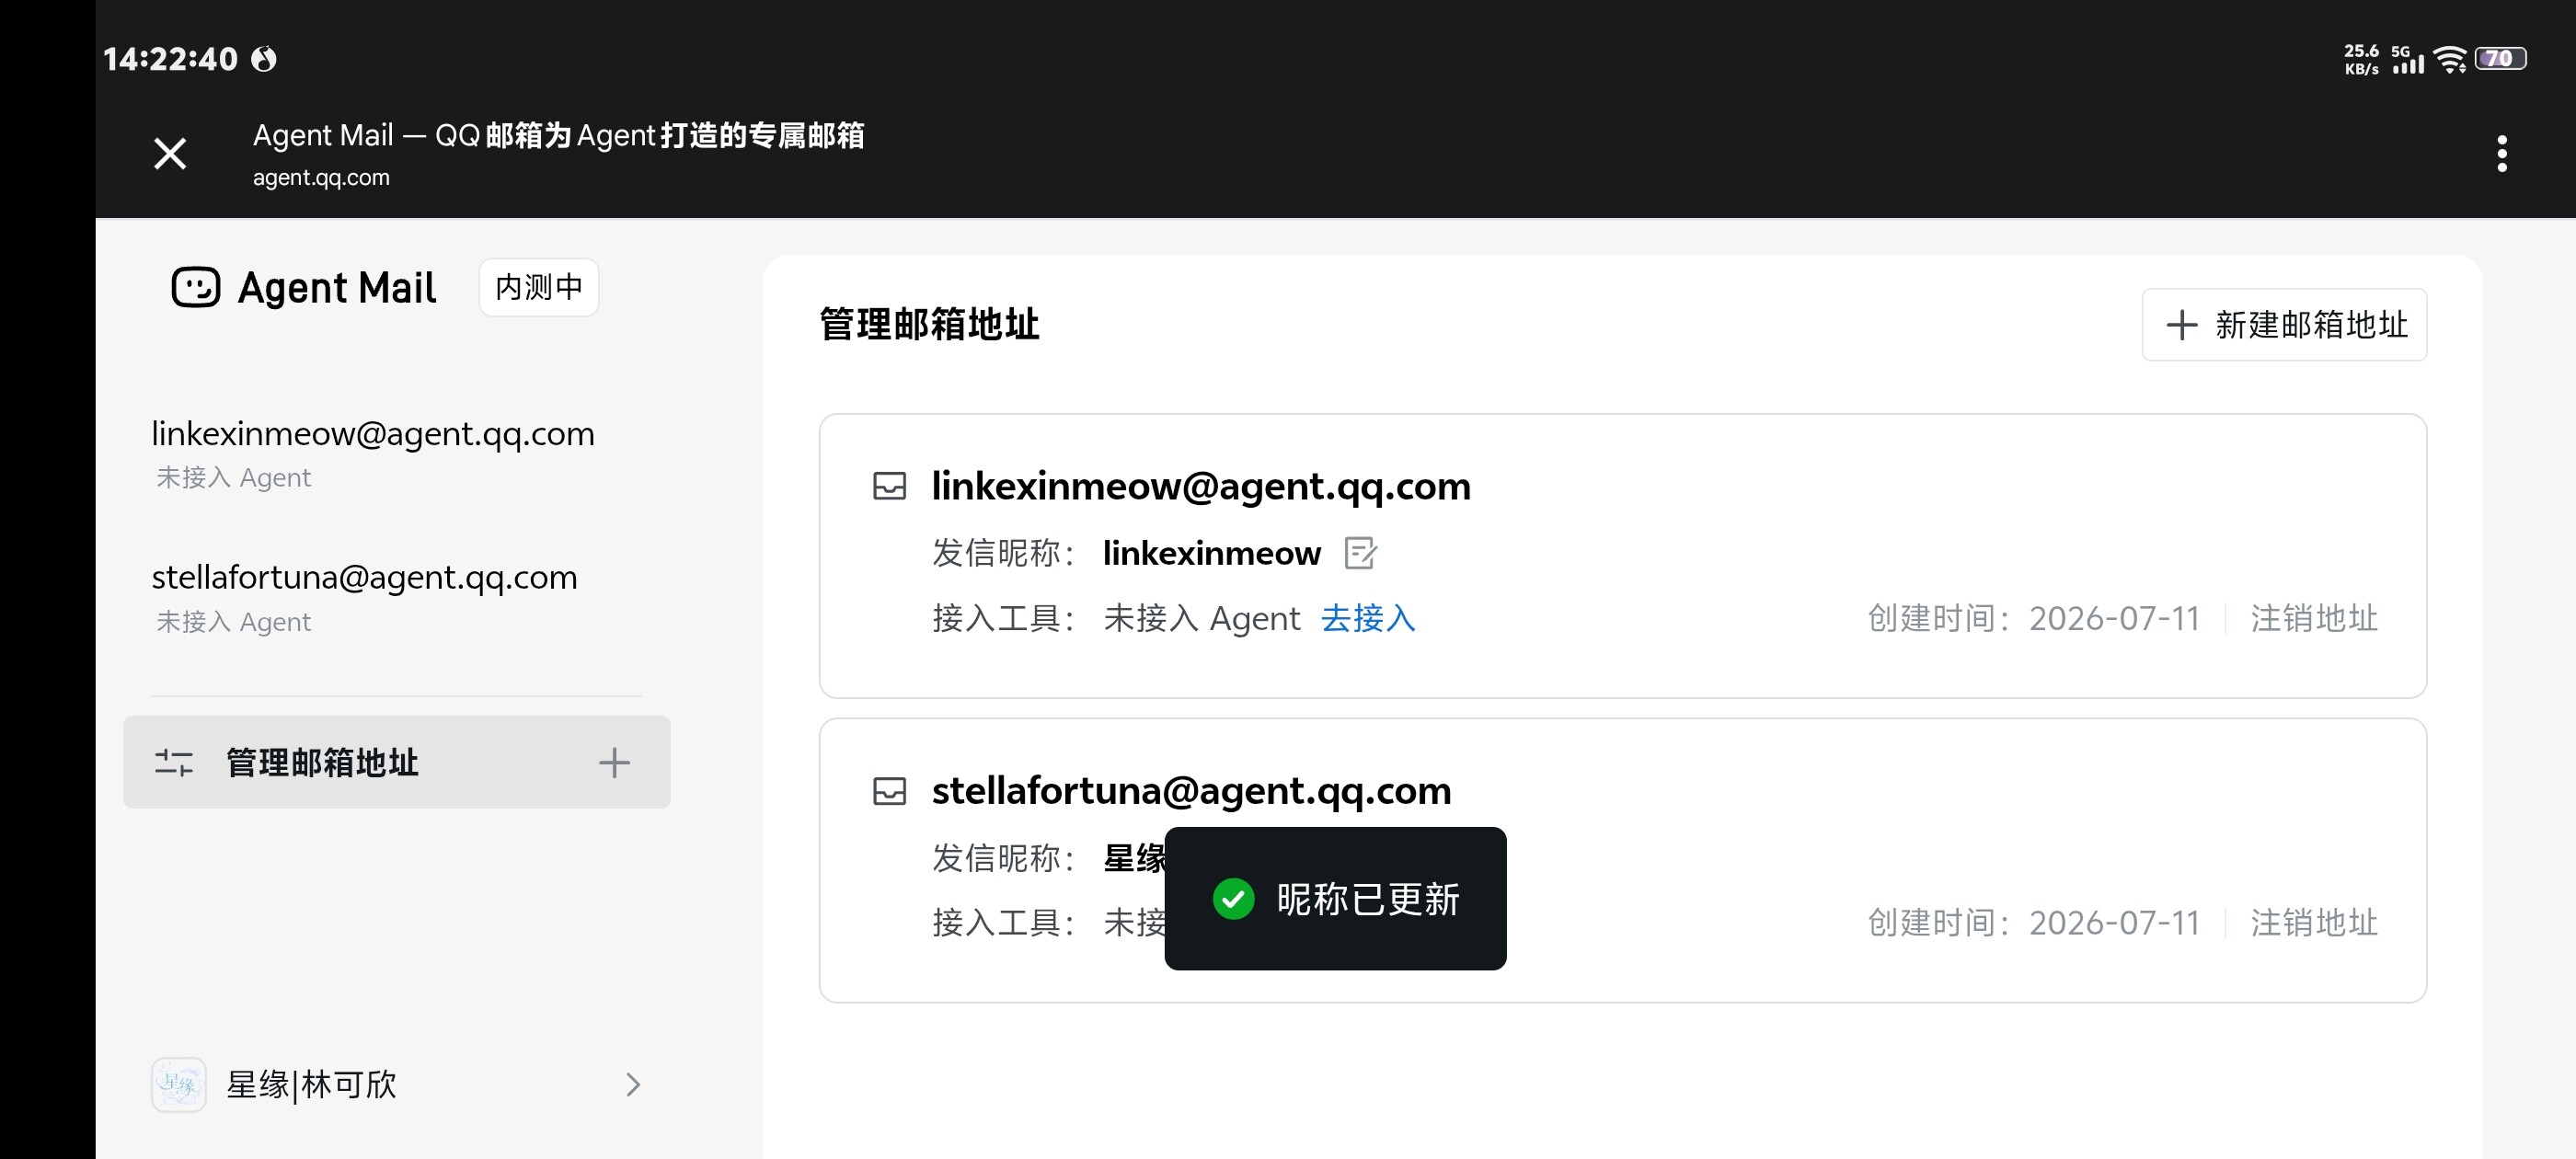Click the linkexinmeow nickname value
Screen dimensions: 2576x1159
click(x=1211, y=553)
